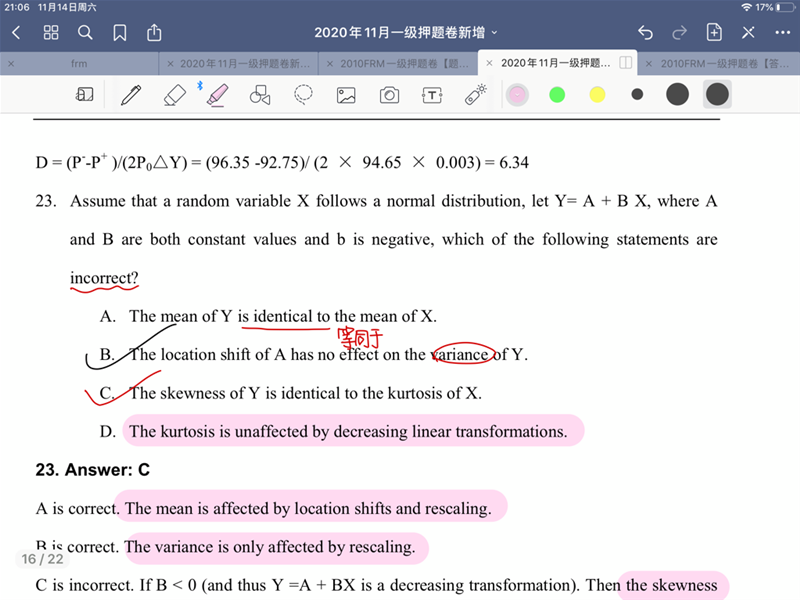
Task: Open the more options ellipsis menu
Action: tap(783, 33)
